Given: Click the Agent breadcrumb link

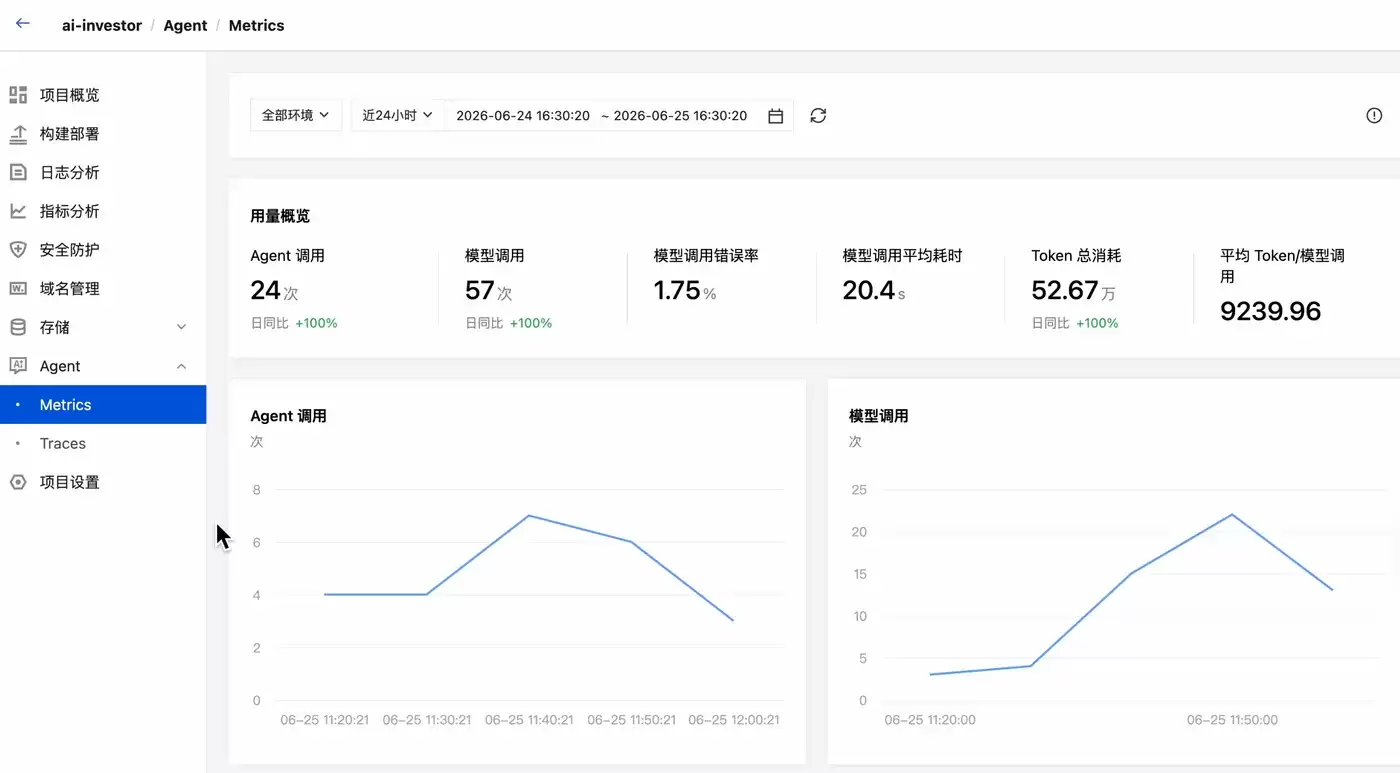Looking at the screenshot, I should (185, 25).
